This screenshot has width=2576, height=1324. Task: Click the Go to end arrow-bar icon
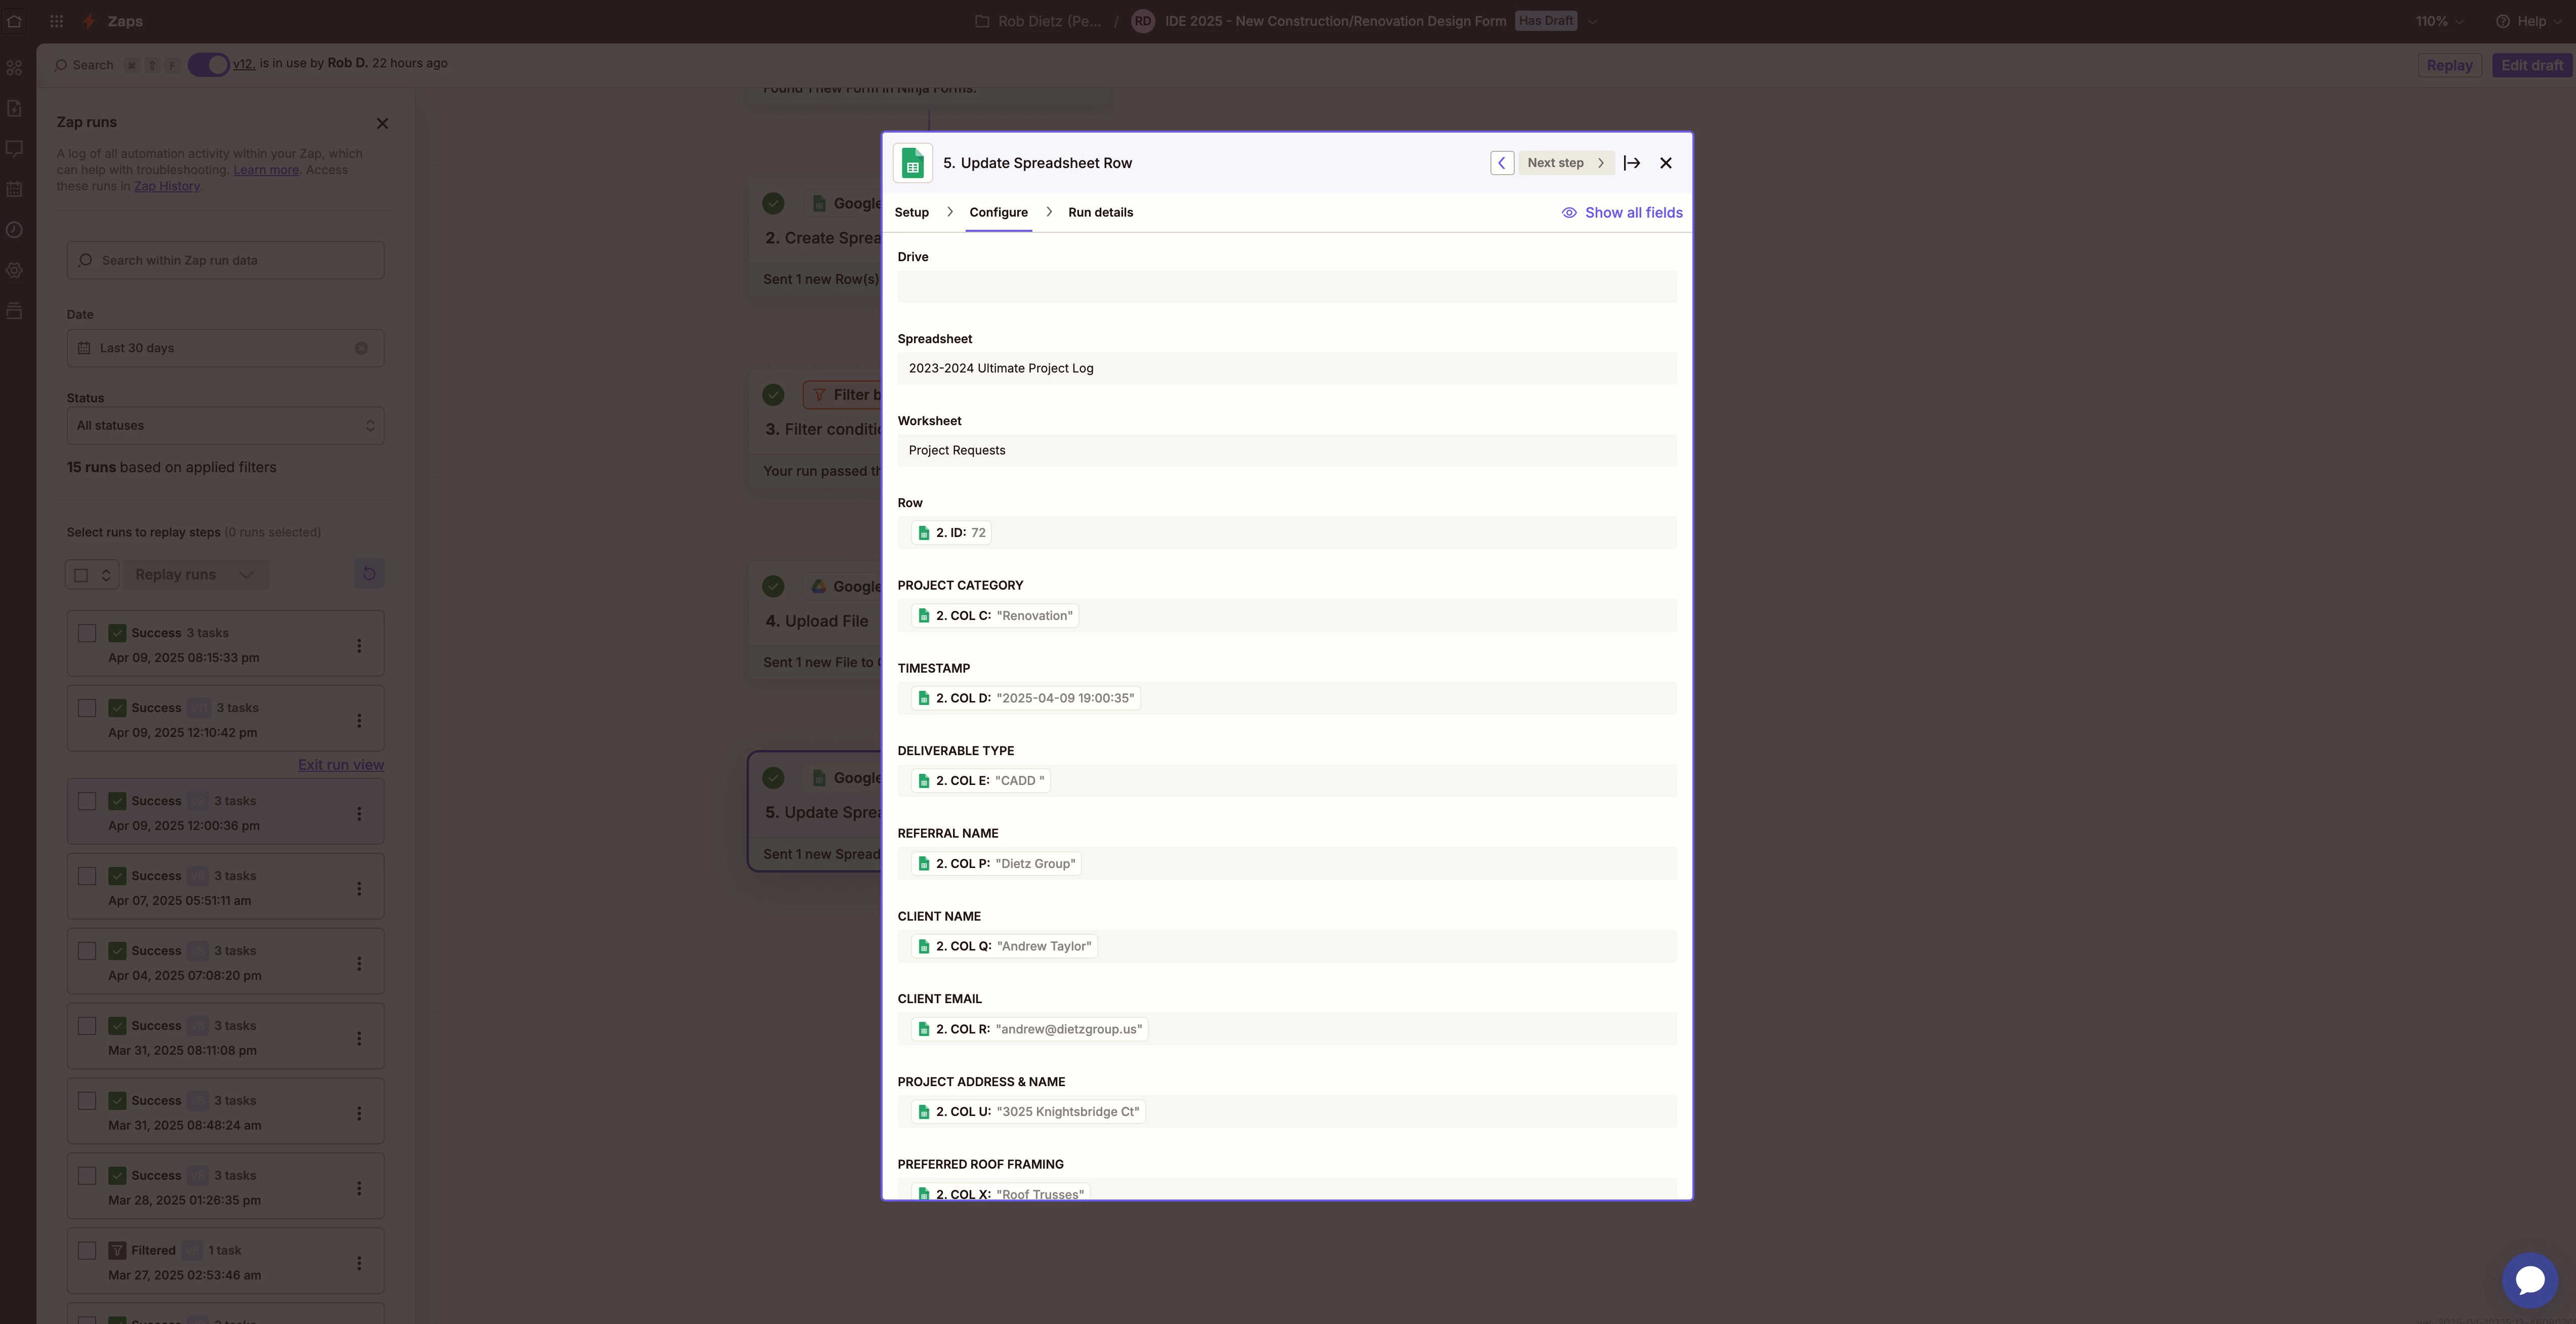[x=1632, y=163]
